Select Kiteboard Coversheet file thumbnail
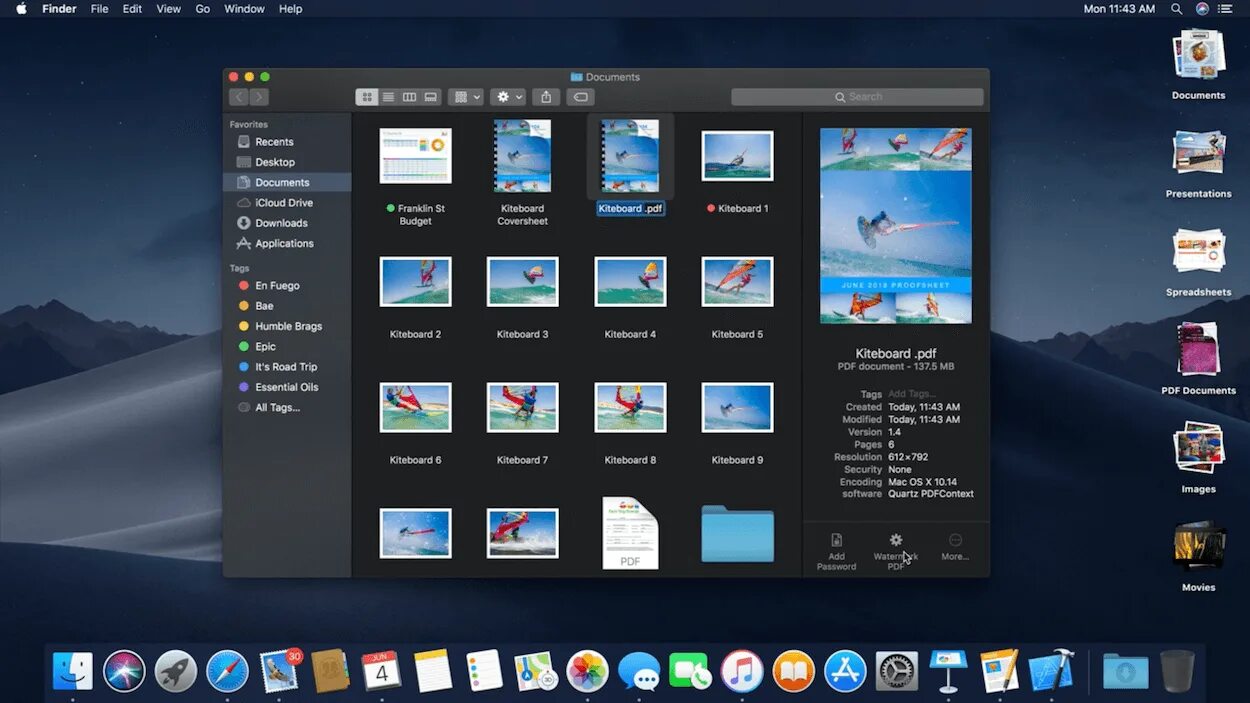This screenshot has width=1250, height=703. point(522,156)
